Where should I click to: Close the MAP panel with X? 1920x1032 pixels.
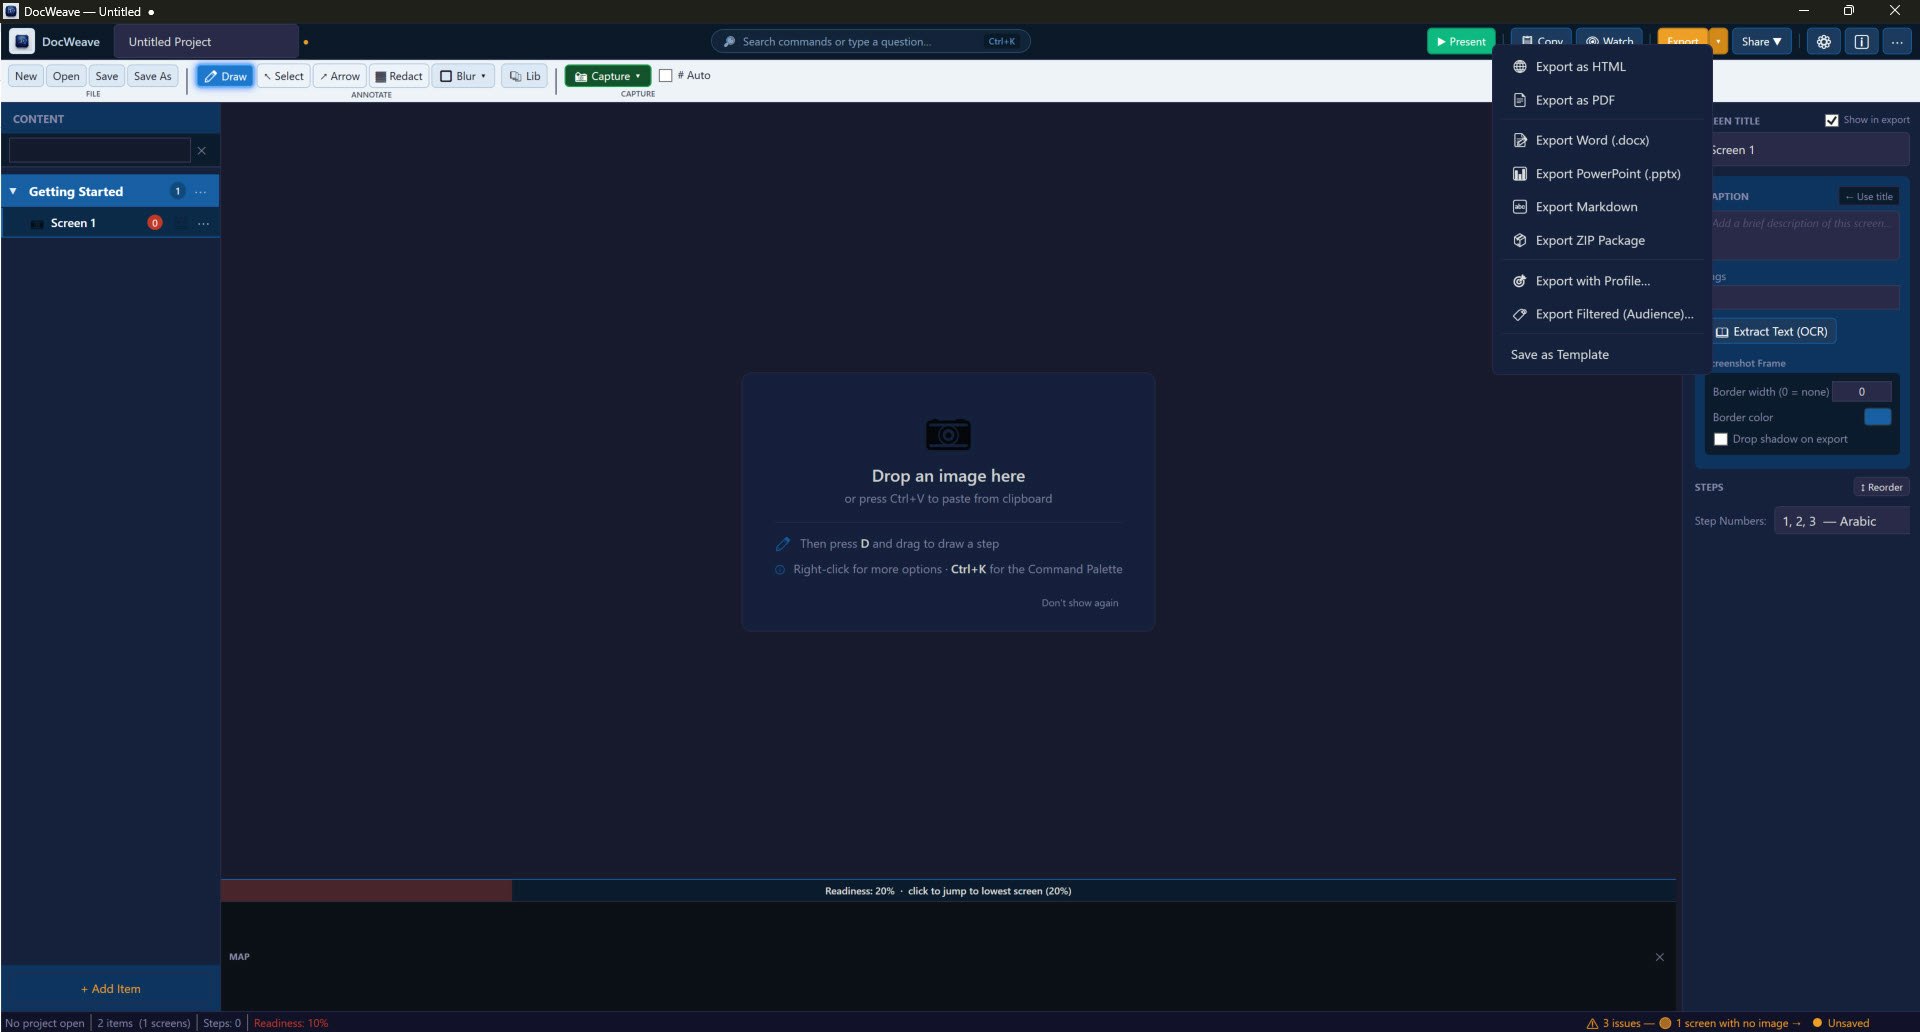1660,958
